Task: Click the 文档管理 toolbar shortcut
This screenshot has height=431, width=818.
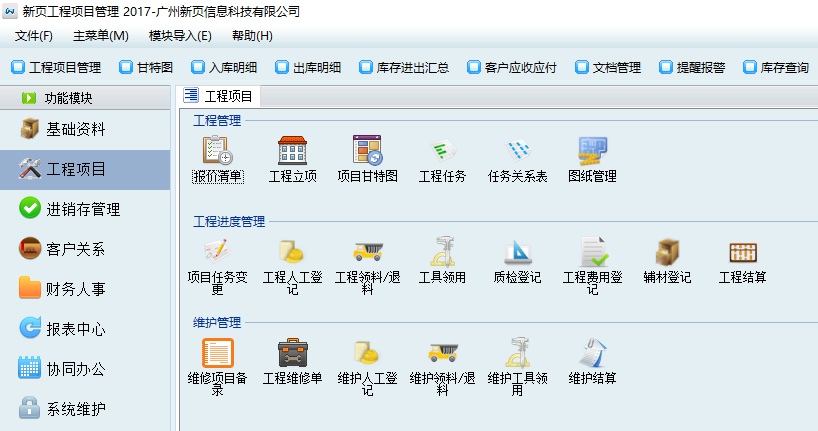Action: click(x=608, y=67)
